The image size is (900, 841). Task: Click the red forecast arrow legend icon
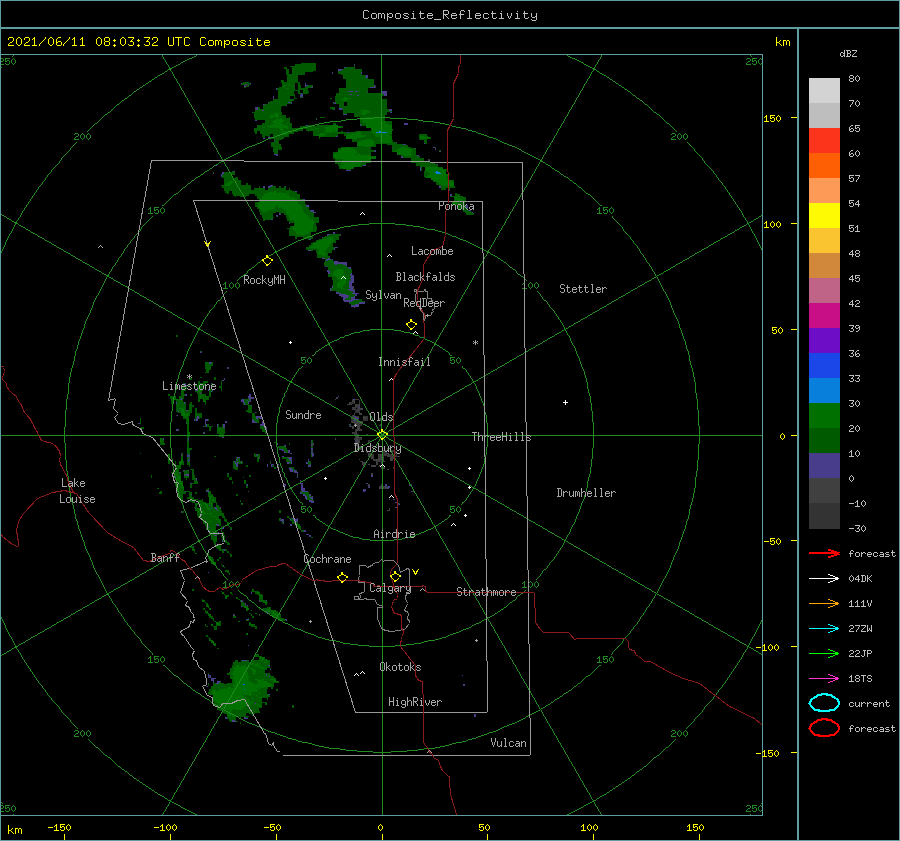(x=824, y=553)
